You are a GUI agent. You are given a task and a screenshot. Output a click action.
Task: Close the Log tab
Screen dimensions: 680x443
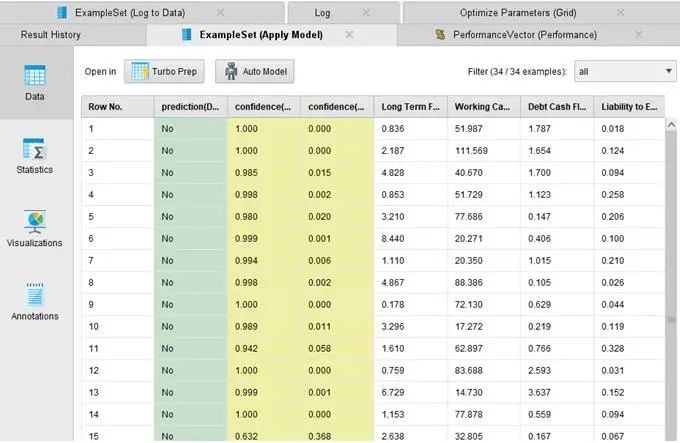(x=366, y=13)
